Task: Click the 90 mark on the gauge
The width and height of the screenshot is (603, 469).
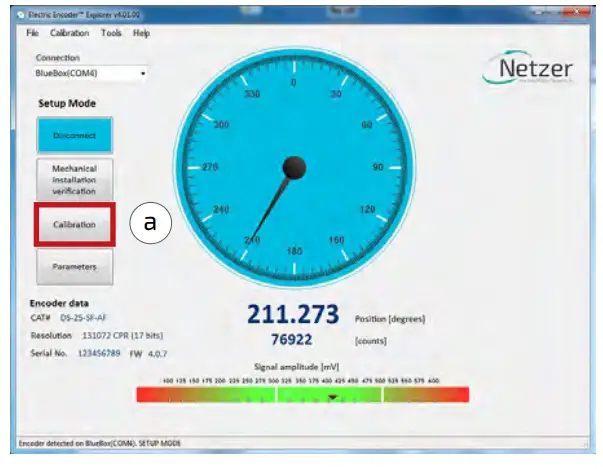Action: [x=378, y=167]
